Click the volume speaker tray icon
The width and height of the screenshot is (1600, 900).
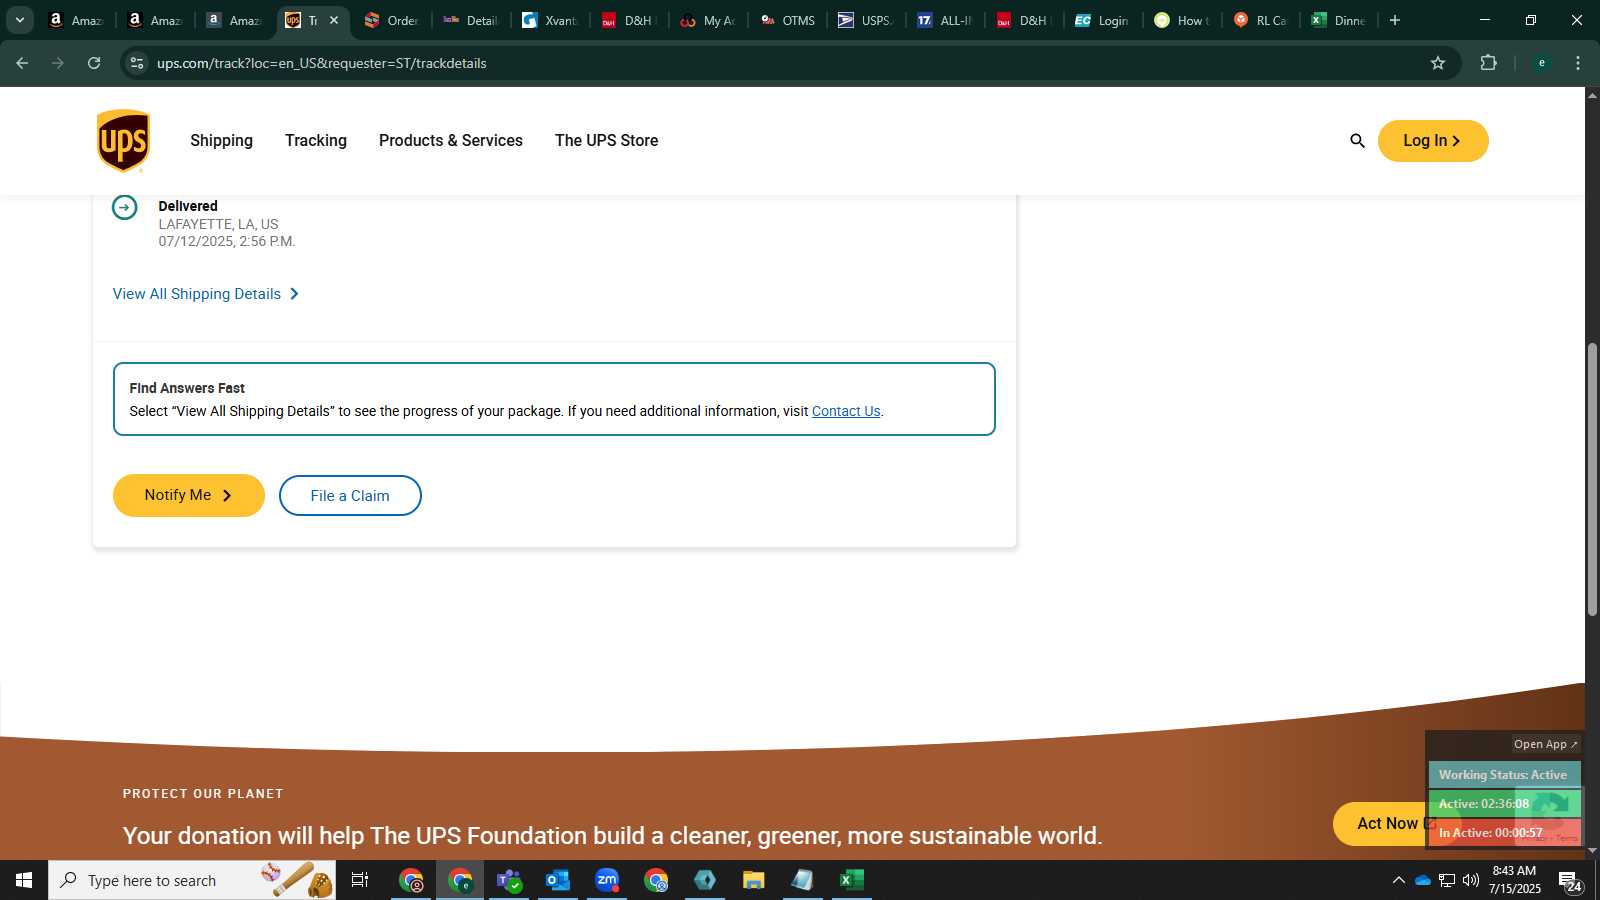click(x=1470, y=880)
